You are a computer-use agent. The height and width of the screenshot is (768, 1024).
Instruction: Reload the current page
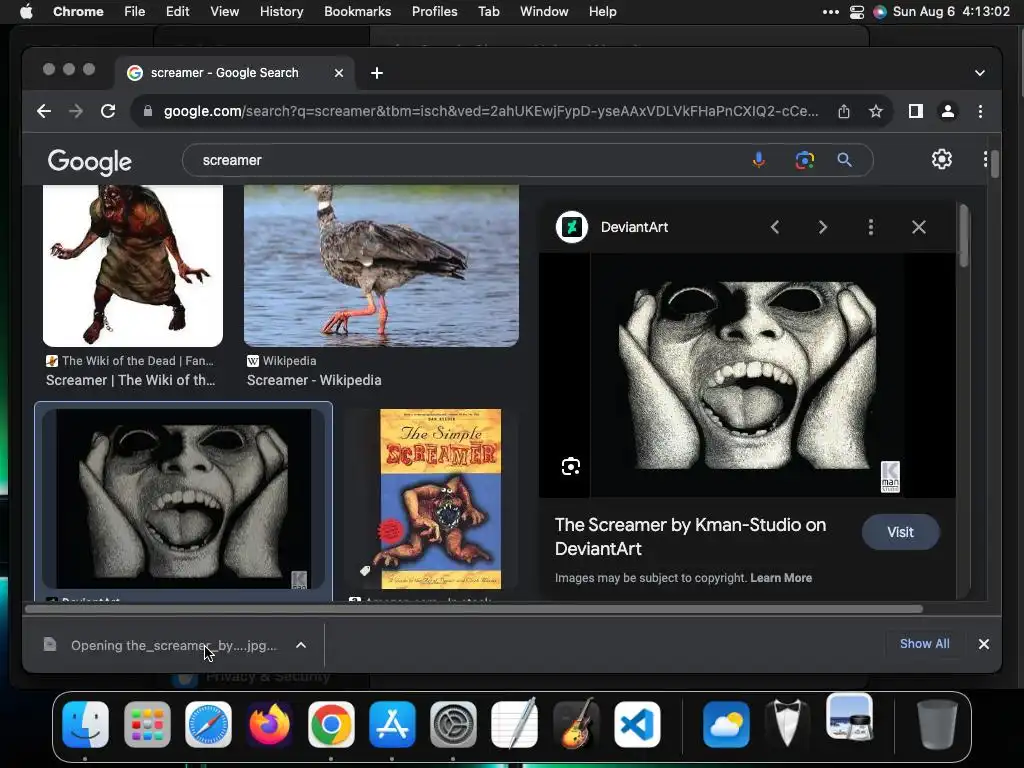[108, 111]
